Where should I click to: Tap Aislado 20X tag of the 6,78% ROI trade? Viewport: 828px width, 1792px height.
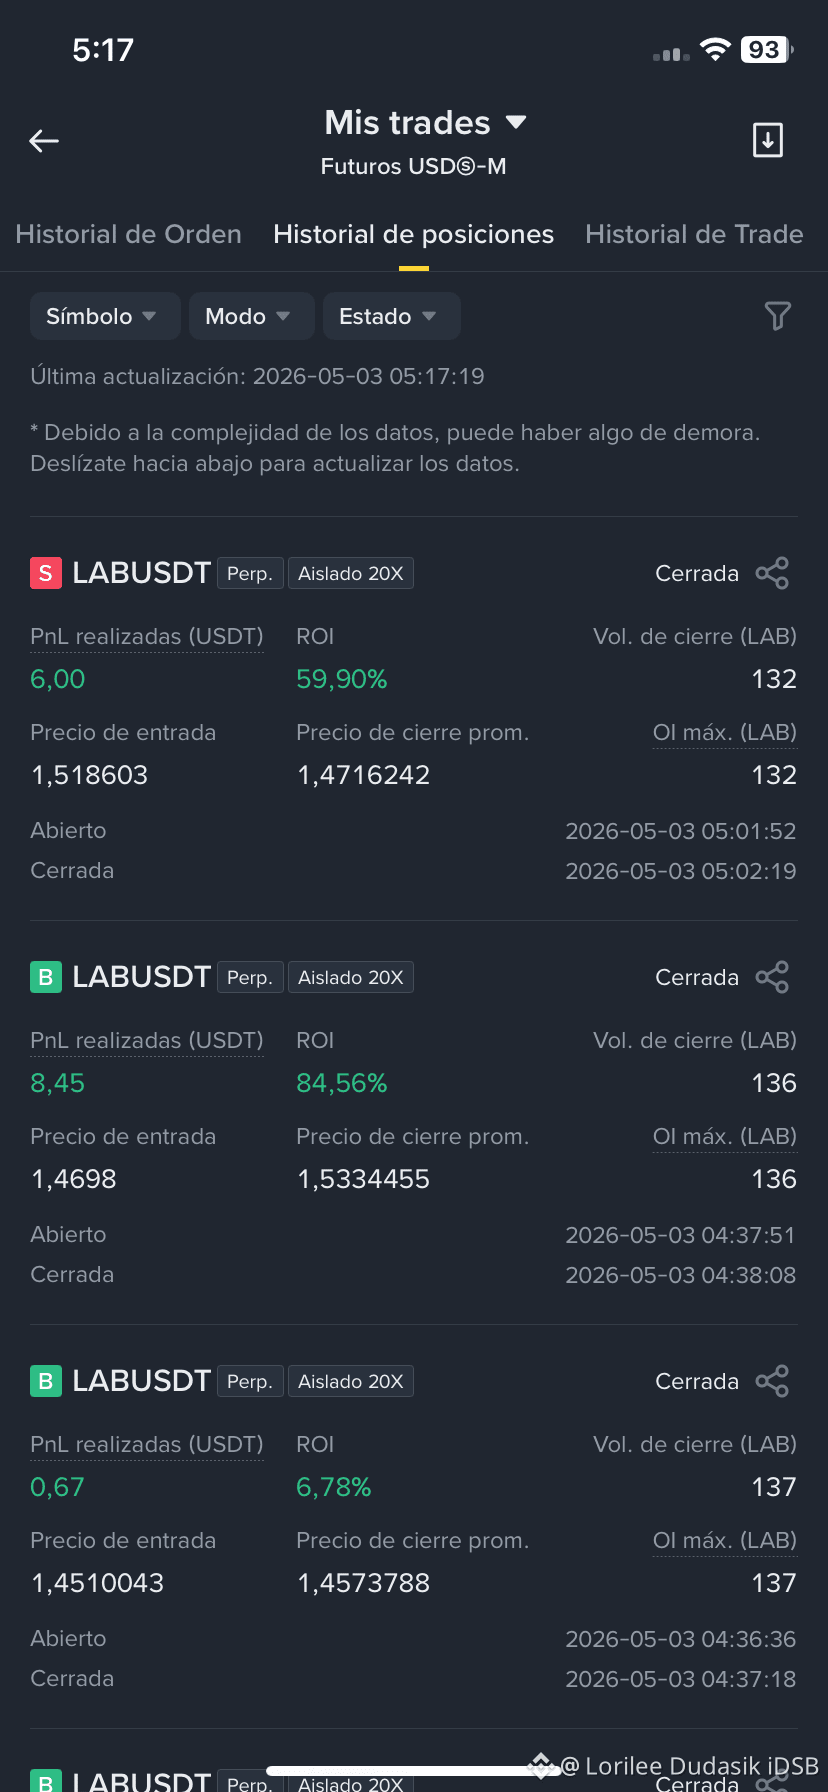(351, 1381)
